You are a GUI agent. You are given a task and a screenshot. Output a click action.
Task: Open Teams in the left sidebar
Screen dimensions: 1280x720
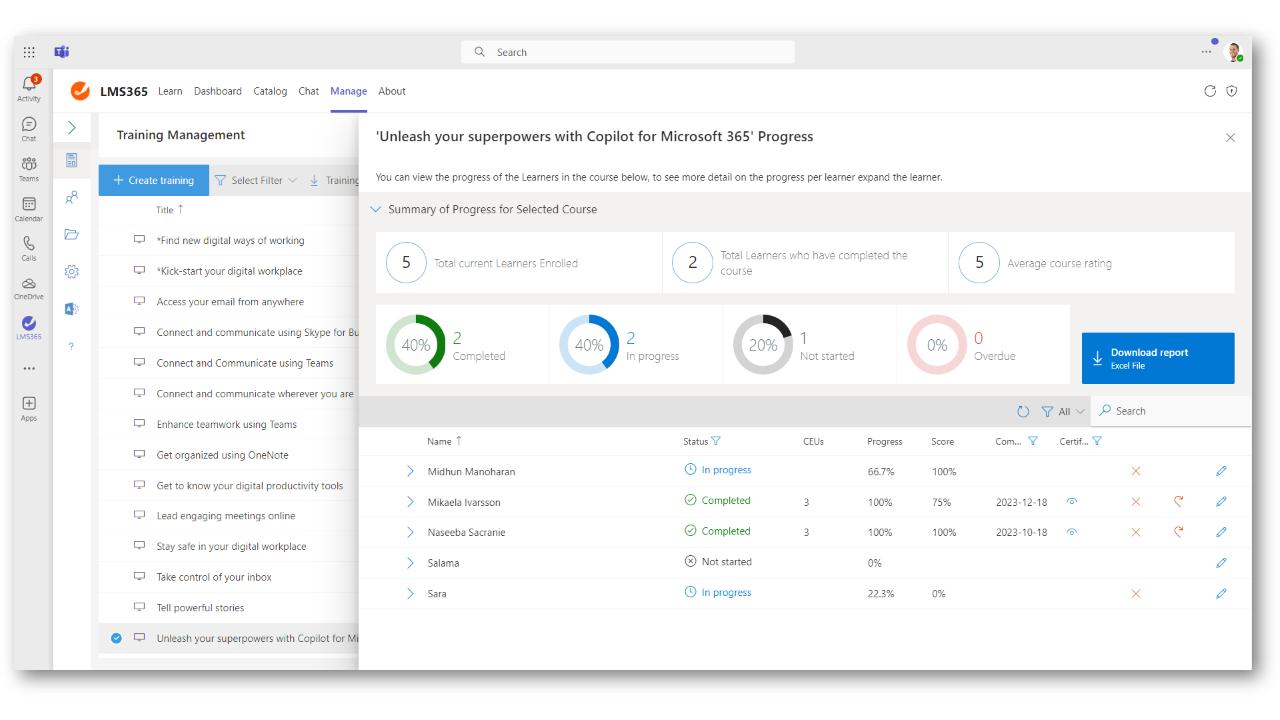29,168
